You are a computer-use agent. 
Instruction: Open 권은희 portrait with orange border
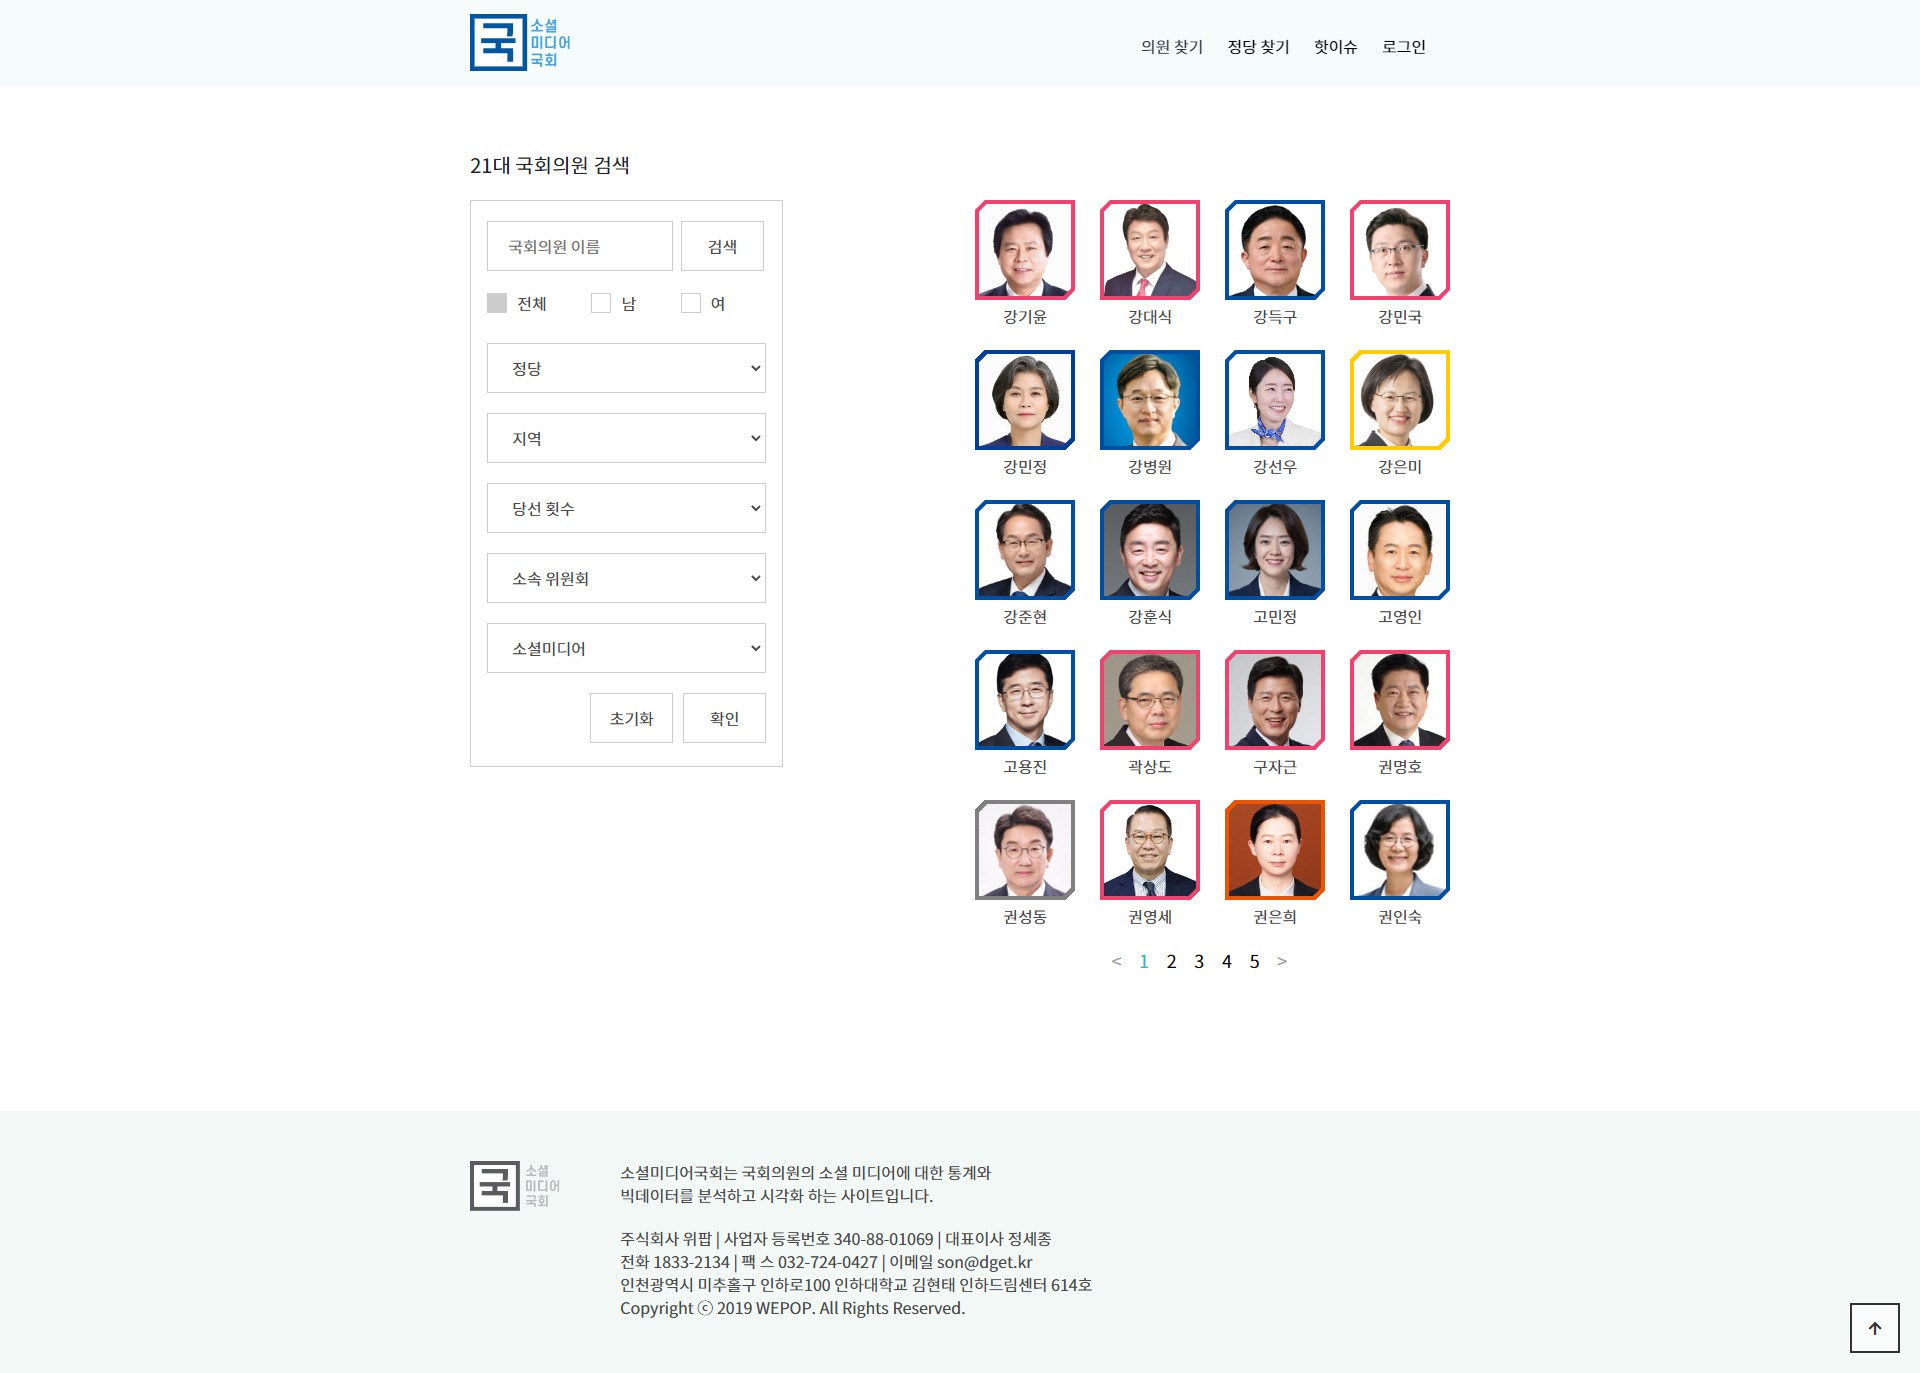[1274, 850]
